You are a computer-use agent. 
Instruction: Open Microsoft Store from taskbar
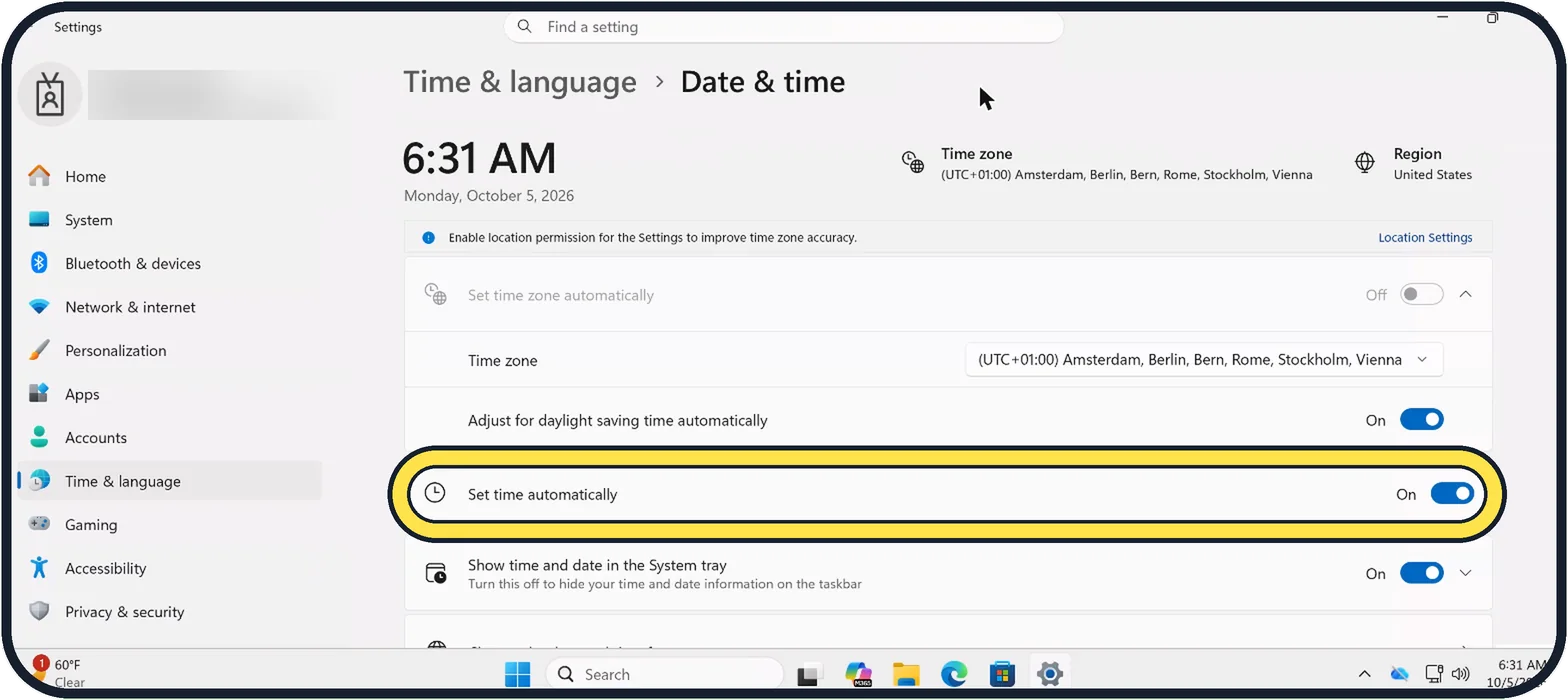point(1002,674)
